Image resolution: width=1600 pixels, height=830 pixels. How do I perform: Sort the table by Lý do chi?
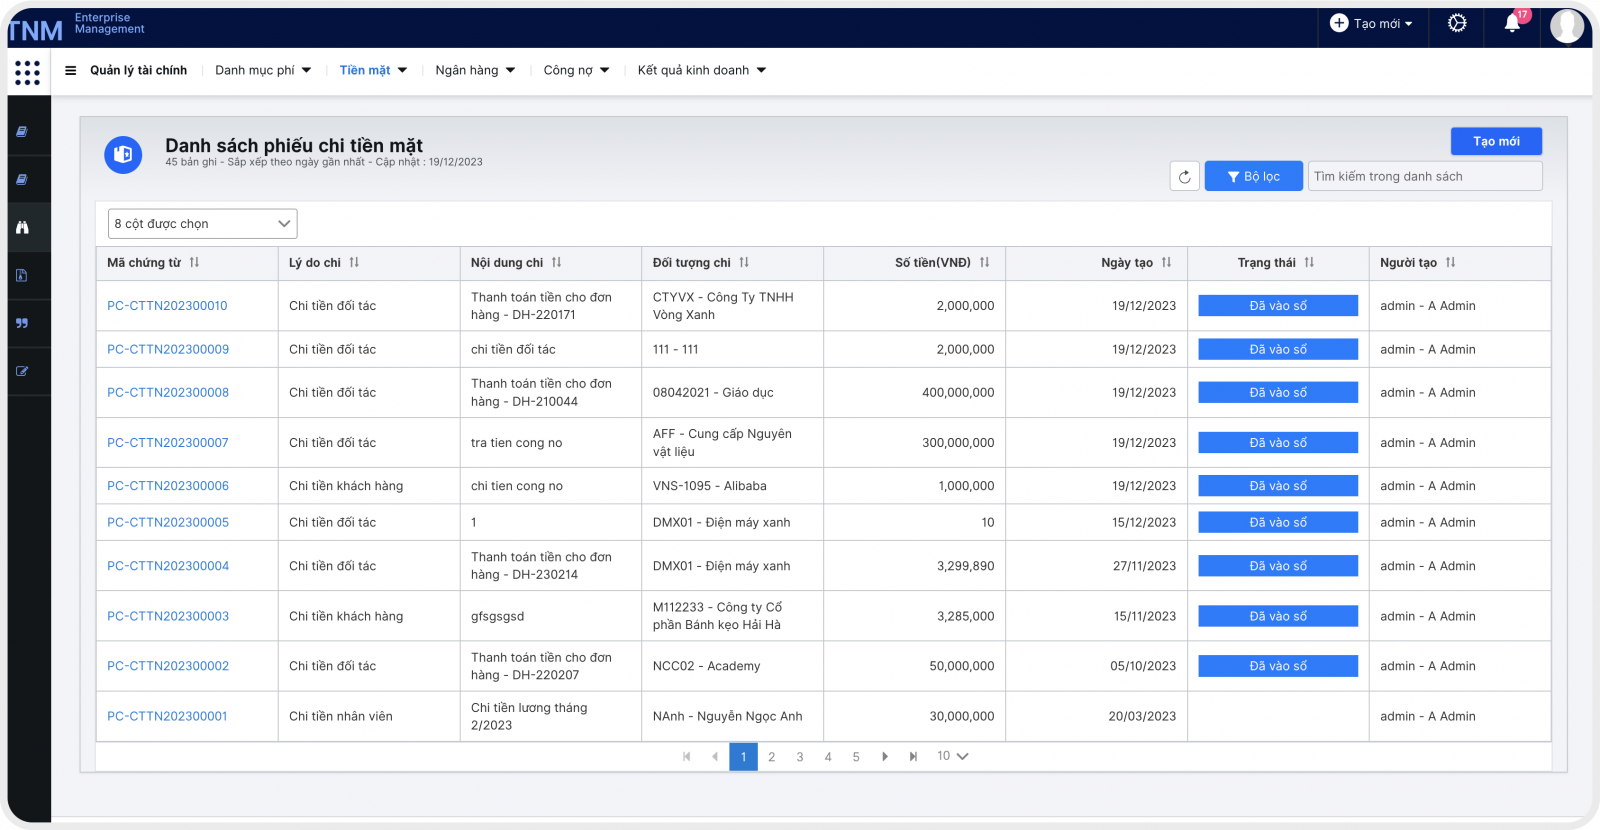click(x=354, y=263)
